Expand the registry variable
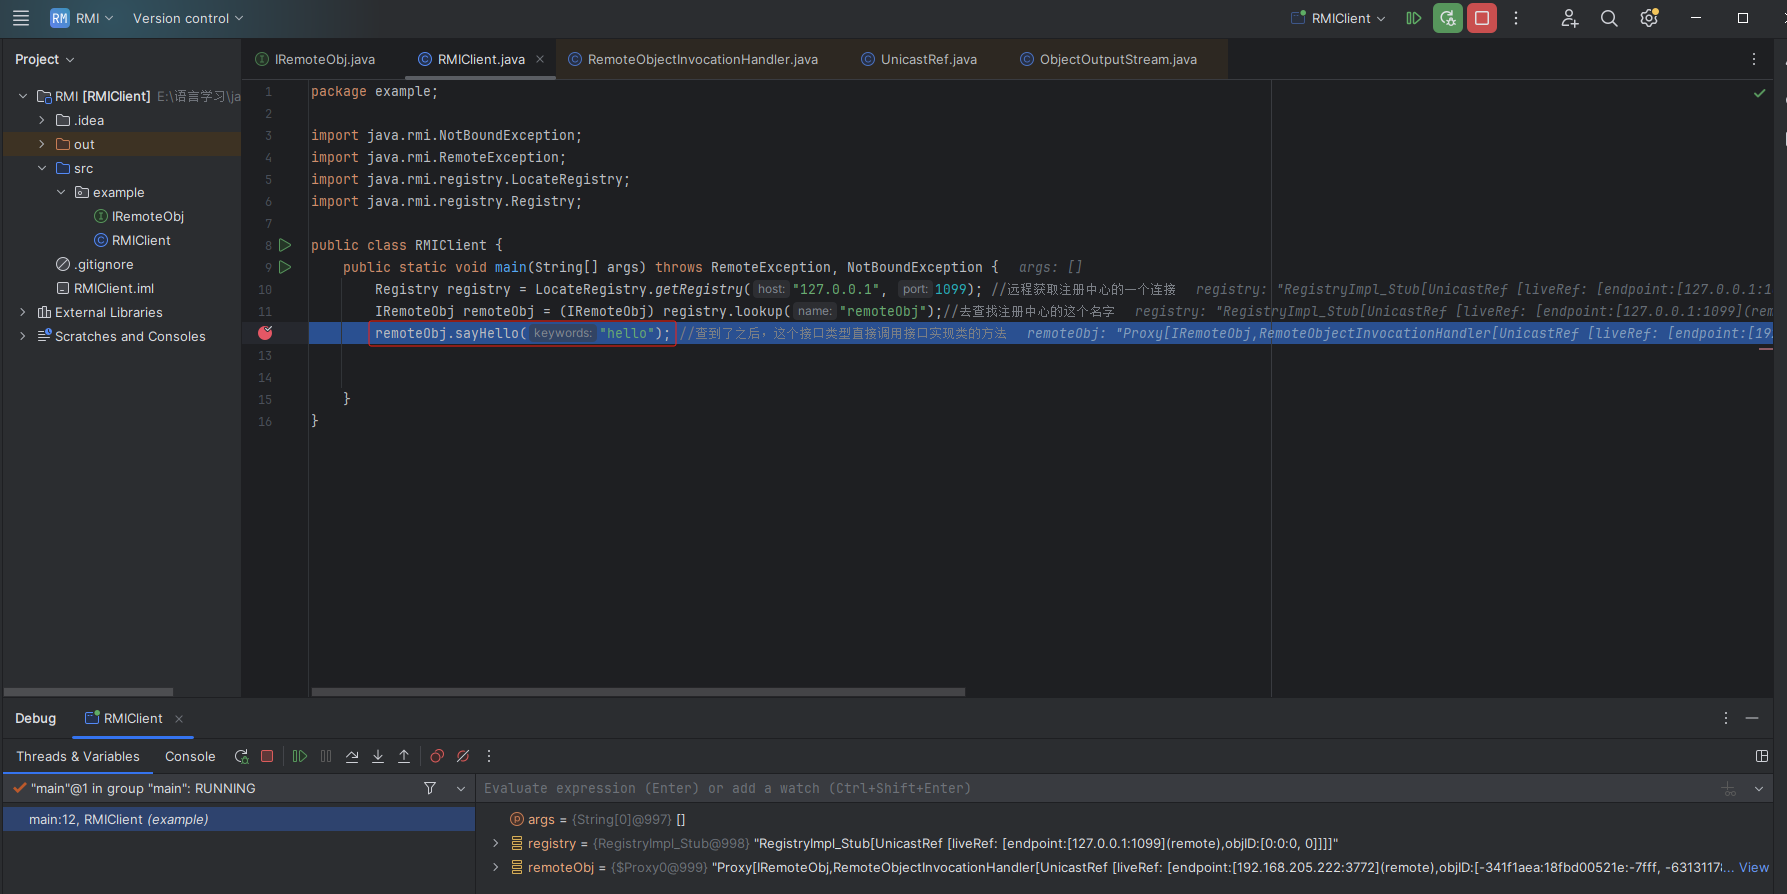 496,843
